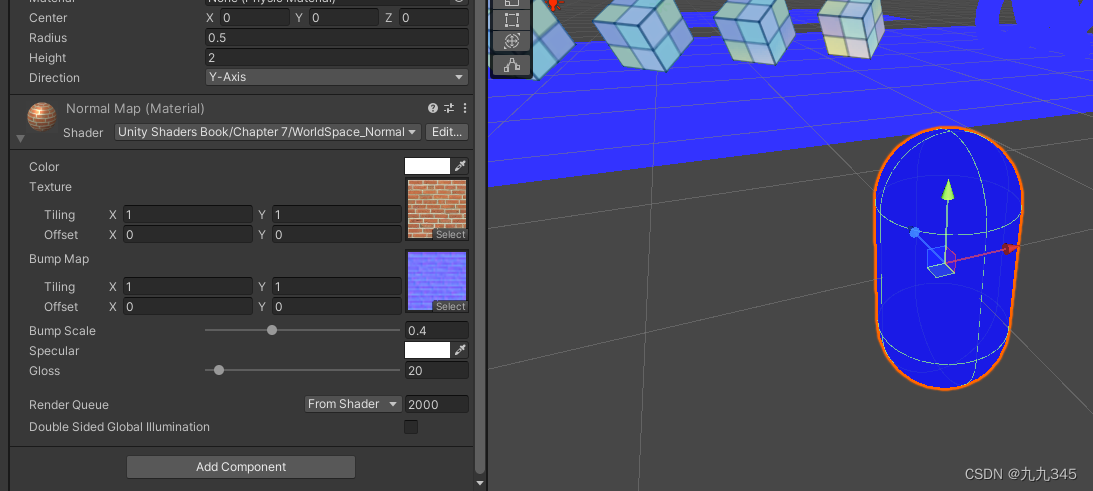Collapse the Normal Map material foldout arrow
1093x491 pixels.
[20, 139]
